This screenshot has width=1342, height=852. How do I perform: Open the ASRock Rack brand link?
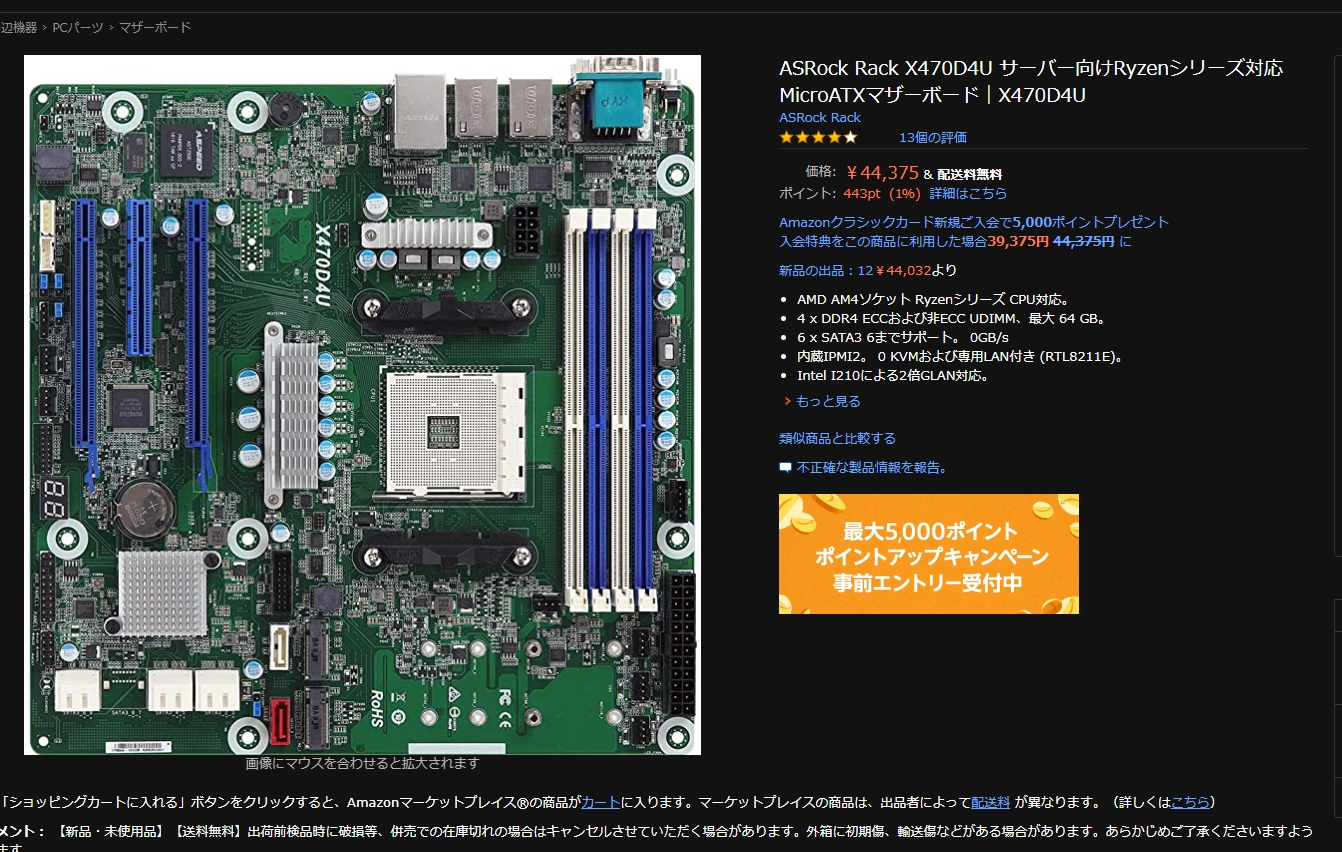820,117
